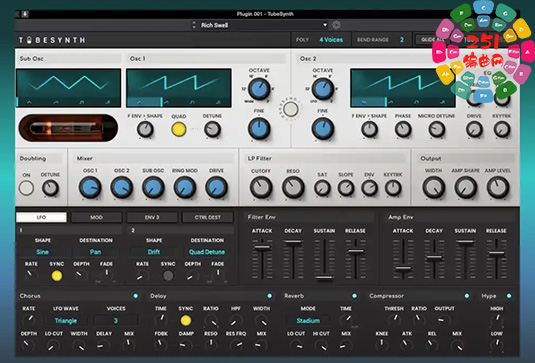Viewport: 535px width, 363px height.
Task: Select the fourth waveform icon in Osc 1 display
Action: pyautogui.click(x=218, y=102)
